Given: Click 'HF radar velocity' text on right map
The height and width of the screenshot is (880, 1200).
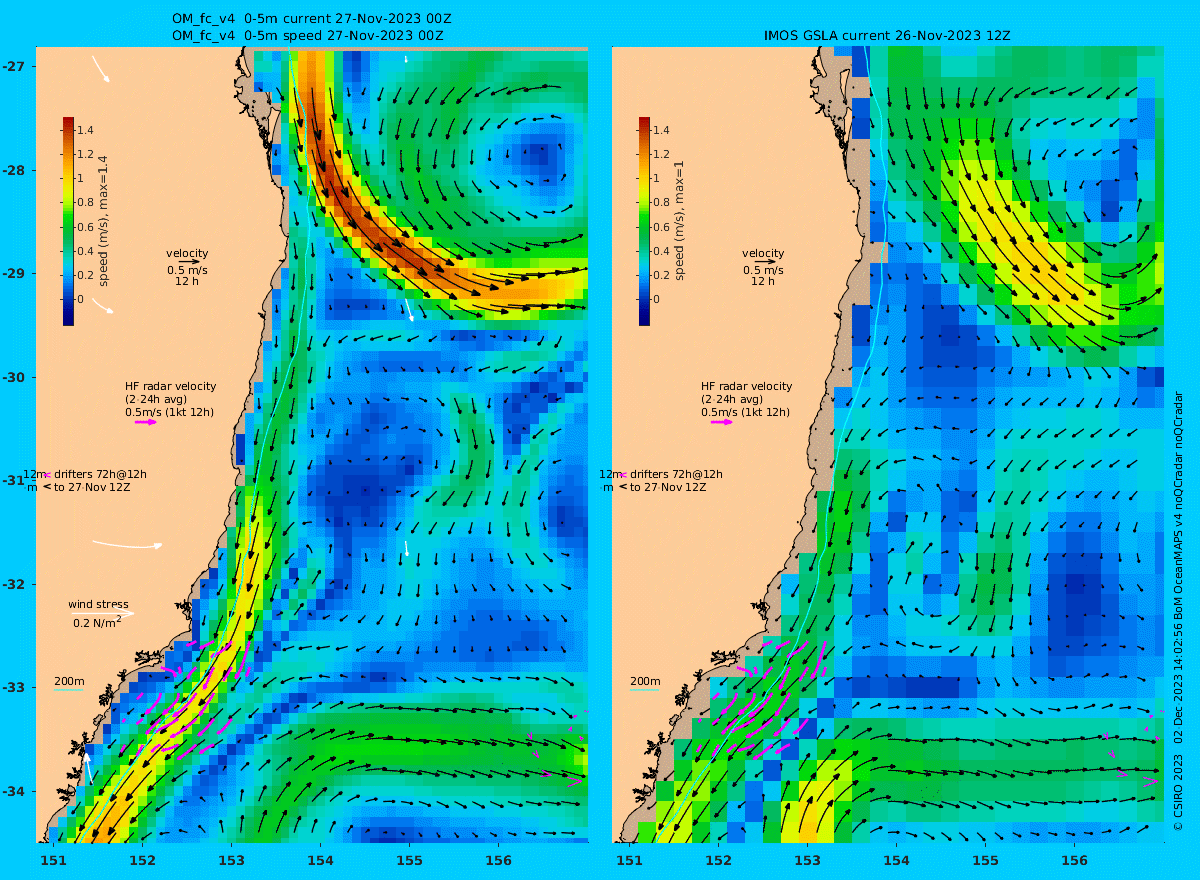Looking at the screenshot, I should click(746, 386).
